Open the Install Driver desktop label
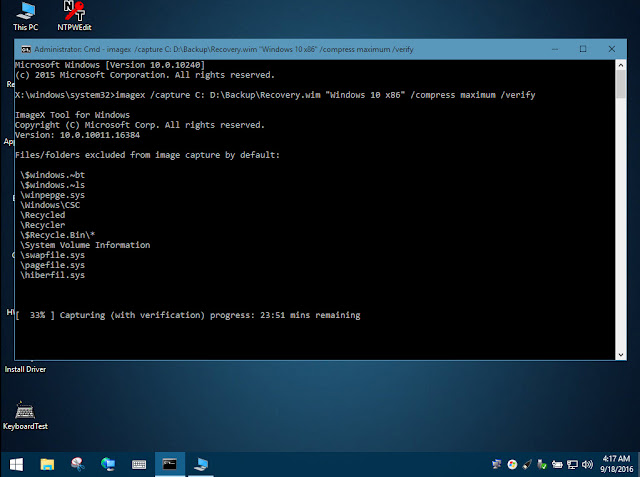Image resolution: width=640 pixels, height=477 pixels. pyautogui.click(x=25, y=369)
